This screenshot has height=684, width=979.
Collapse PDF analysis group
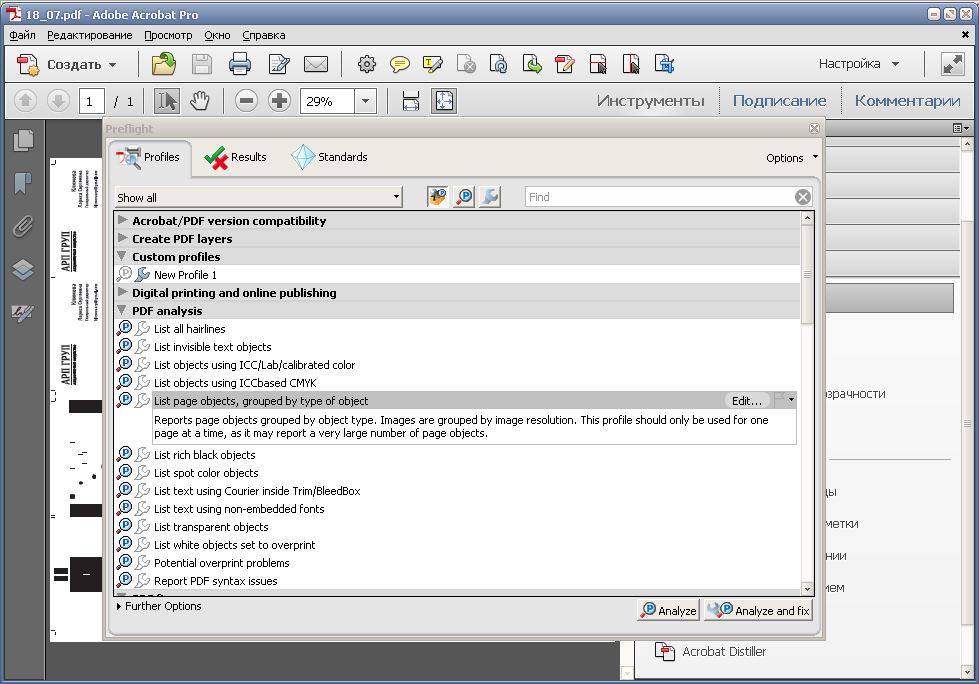tap(123, 310)
